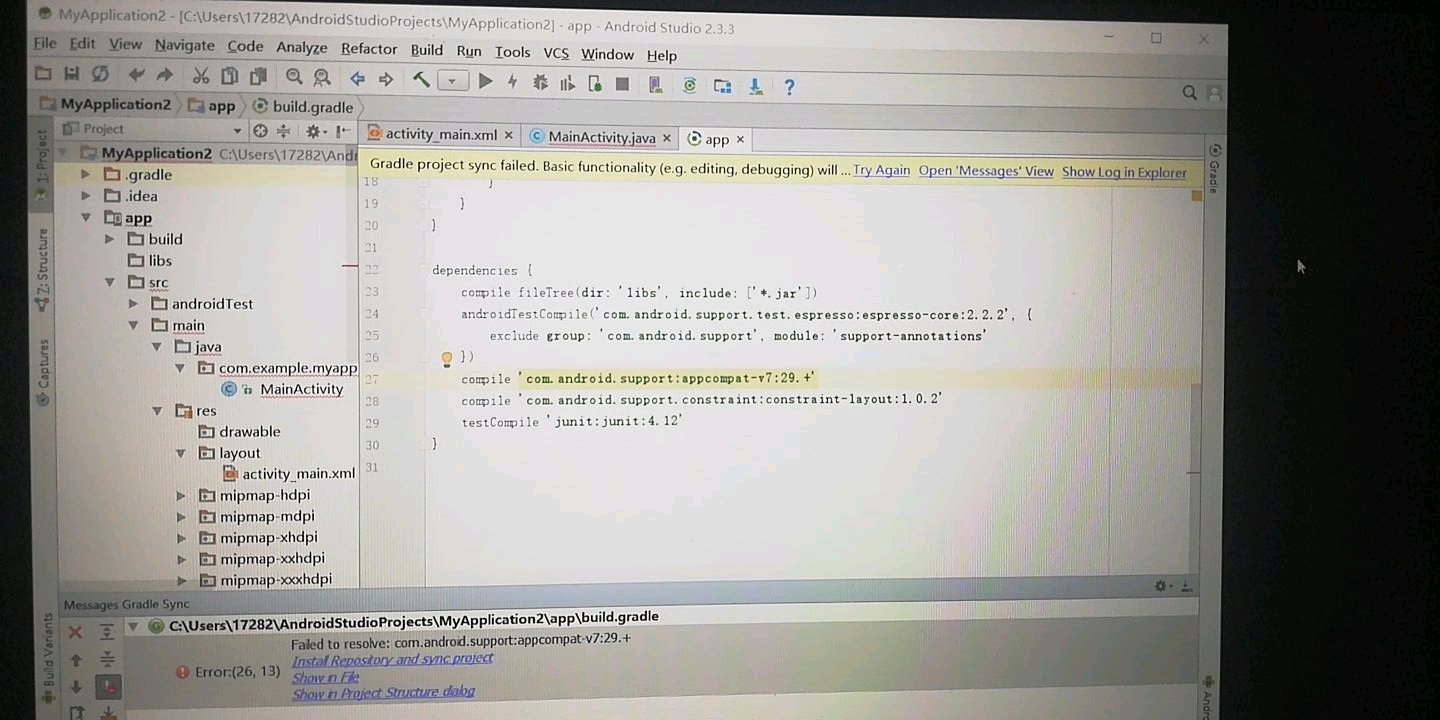Open the Refactor menu
Image resolution: width=1440 pixels, height=720 pixels.
coord(369,48)
